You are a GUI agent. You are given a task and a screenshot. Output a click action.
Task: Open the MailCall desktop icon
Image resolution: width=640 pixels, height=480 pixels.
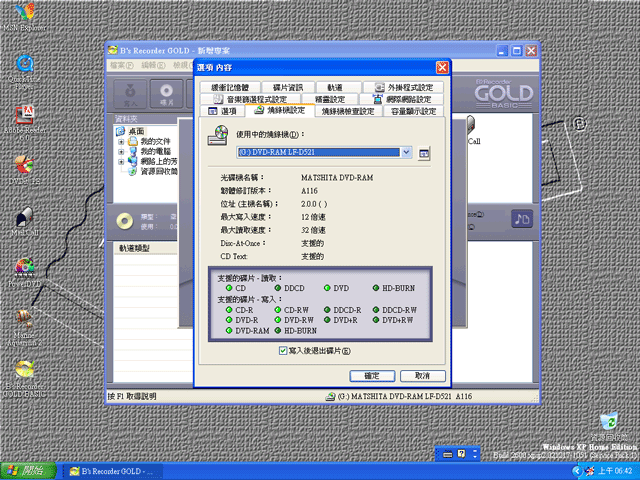point(25,222)
